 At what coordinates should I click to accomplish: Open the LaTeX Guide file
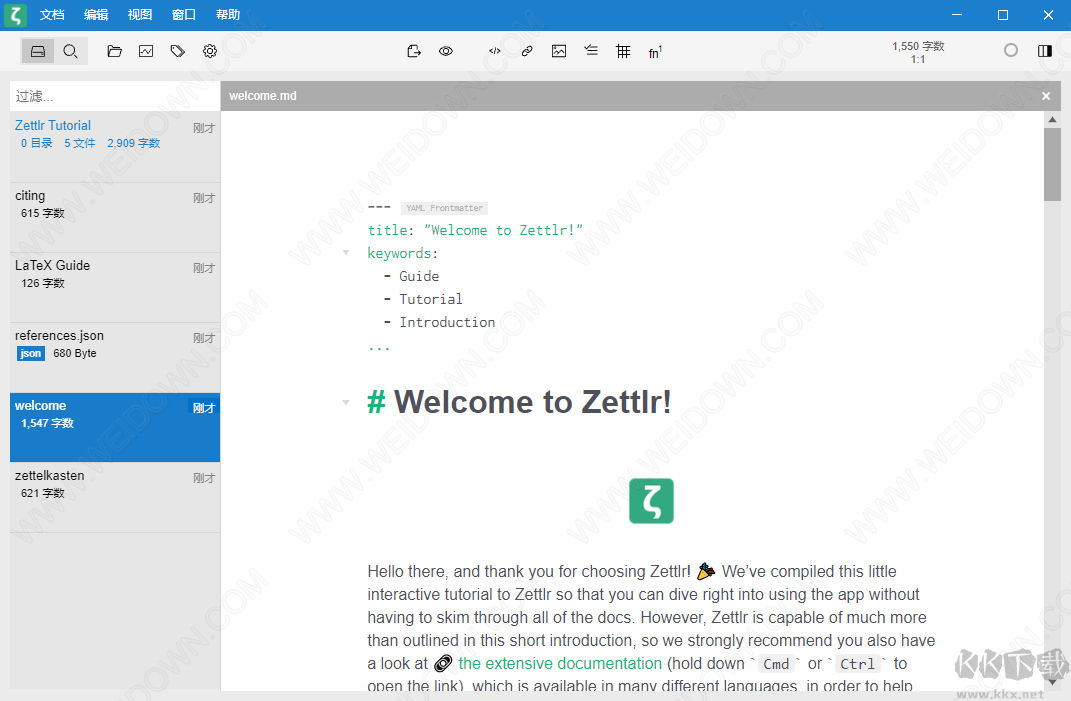pos(115,288)
